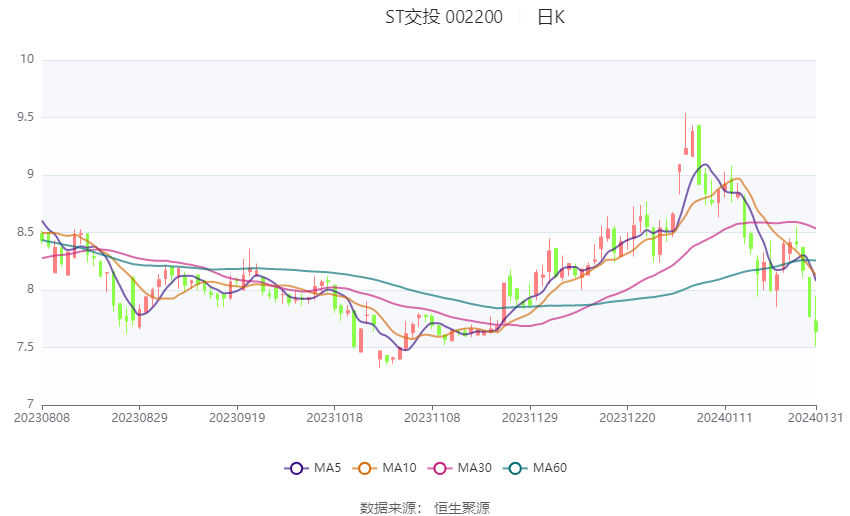Click the x-axis date label 20230919
850x516 pixels.
click(x=237, y=418)
